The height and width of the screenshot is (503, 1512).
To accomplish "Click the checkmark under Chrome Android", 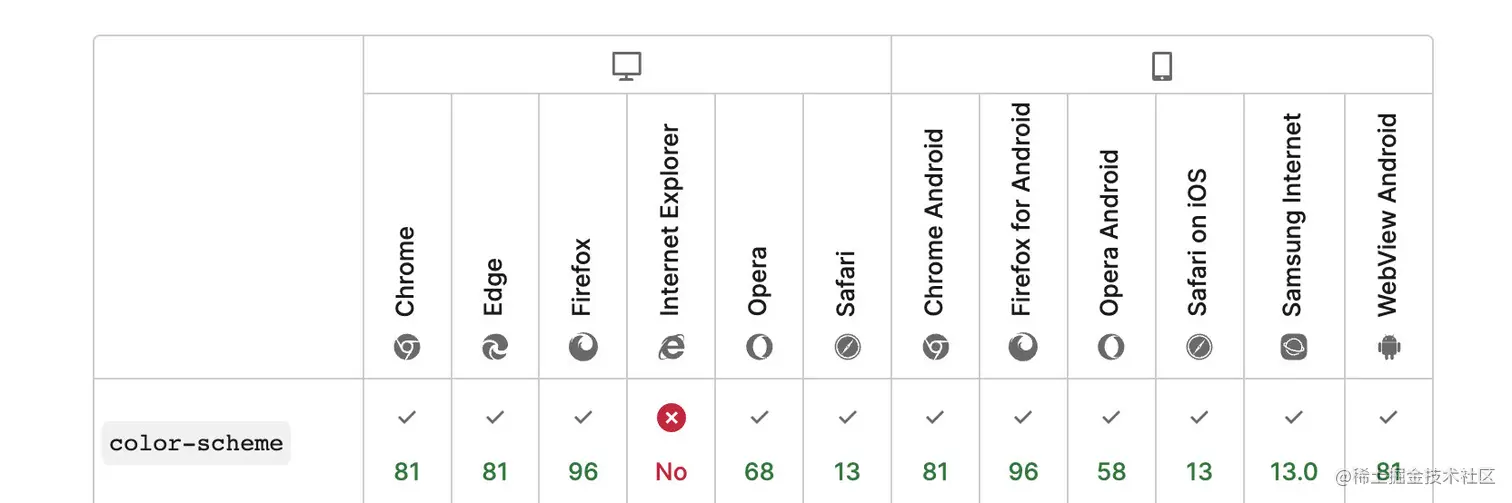I will pyautogui.click(x=935, y=418).
